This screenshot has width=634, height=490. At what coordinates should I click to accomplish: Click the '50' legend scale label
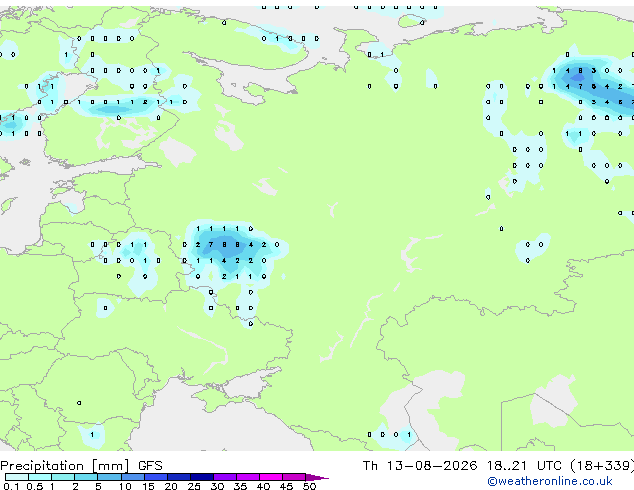tap(310, 486)
